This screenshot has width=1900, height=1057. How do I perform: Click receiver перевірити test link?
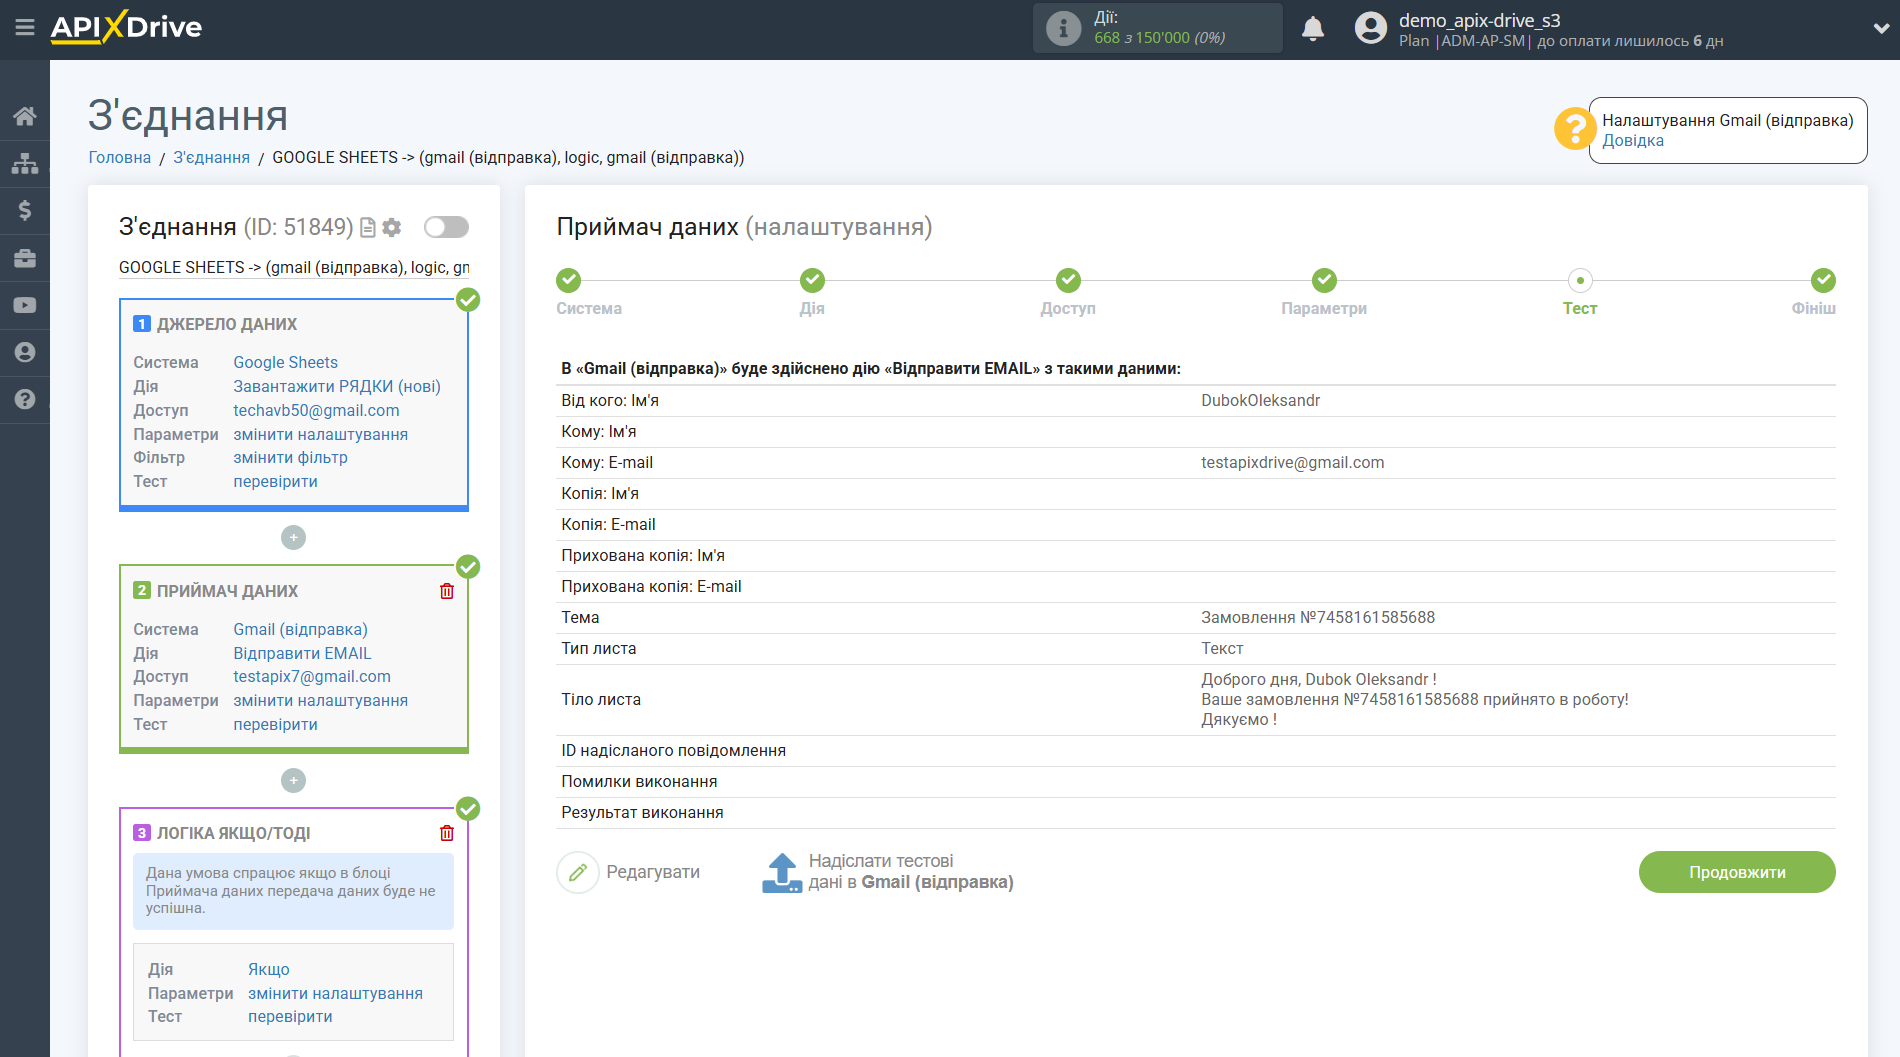pos(275,725)
